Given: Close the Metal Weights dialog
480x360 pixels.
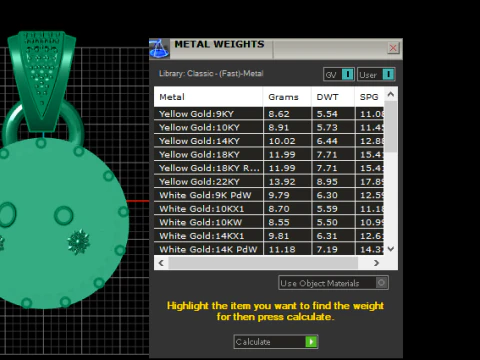Looking at the screenshot, I should click(x=393, y=48).
